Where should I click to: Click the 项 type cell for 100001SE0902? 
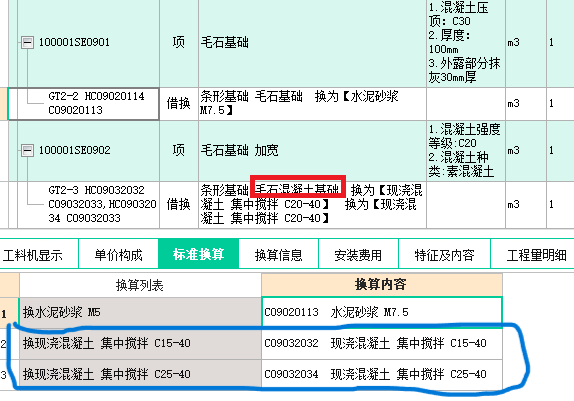coord(179,151)
